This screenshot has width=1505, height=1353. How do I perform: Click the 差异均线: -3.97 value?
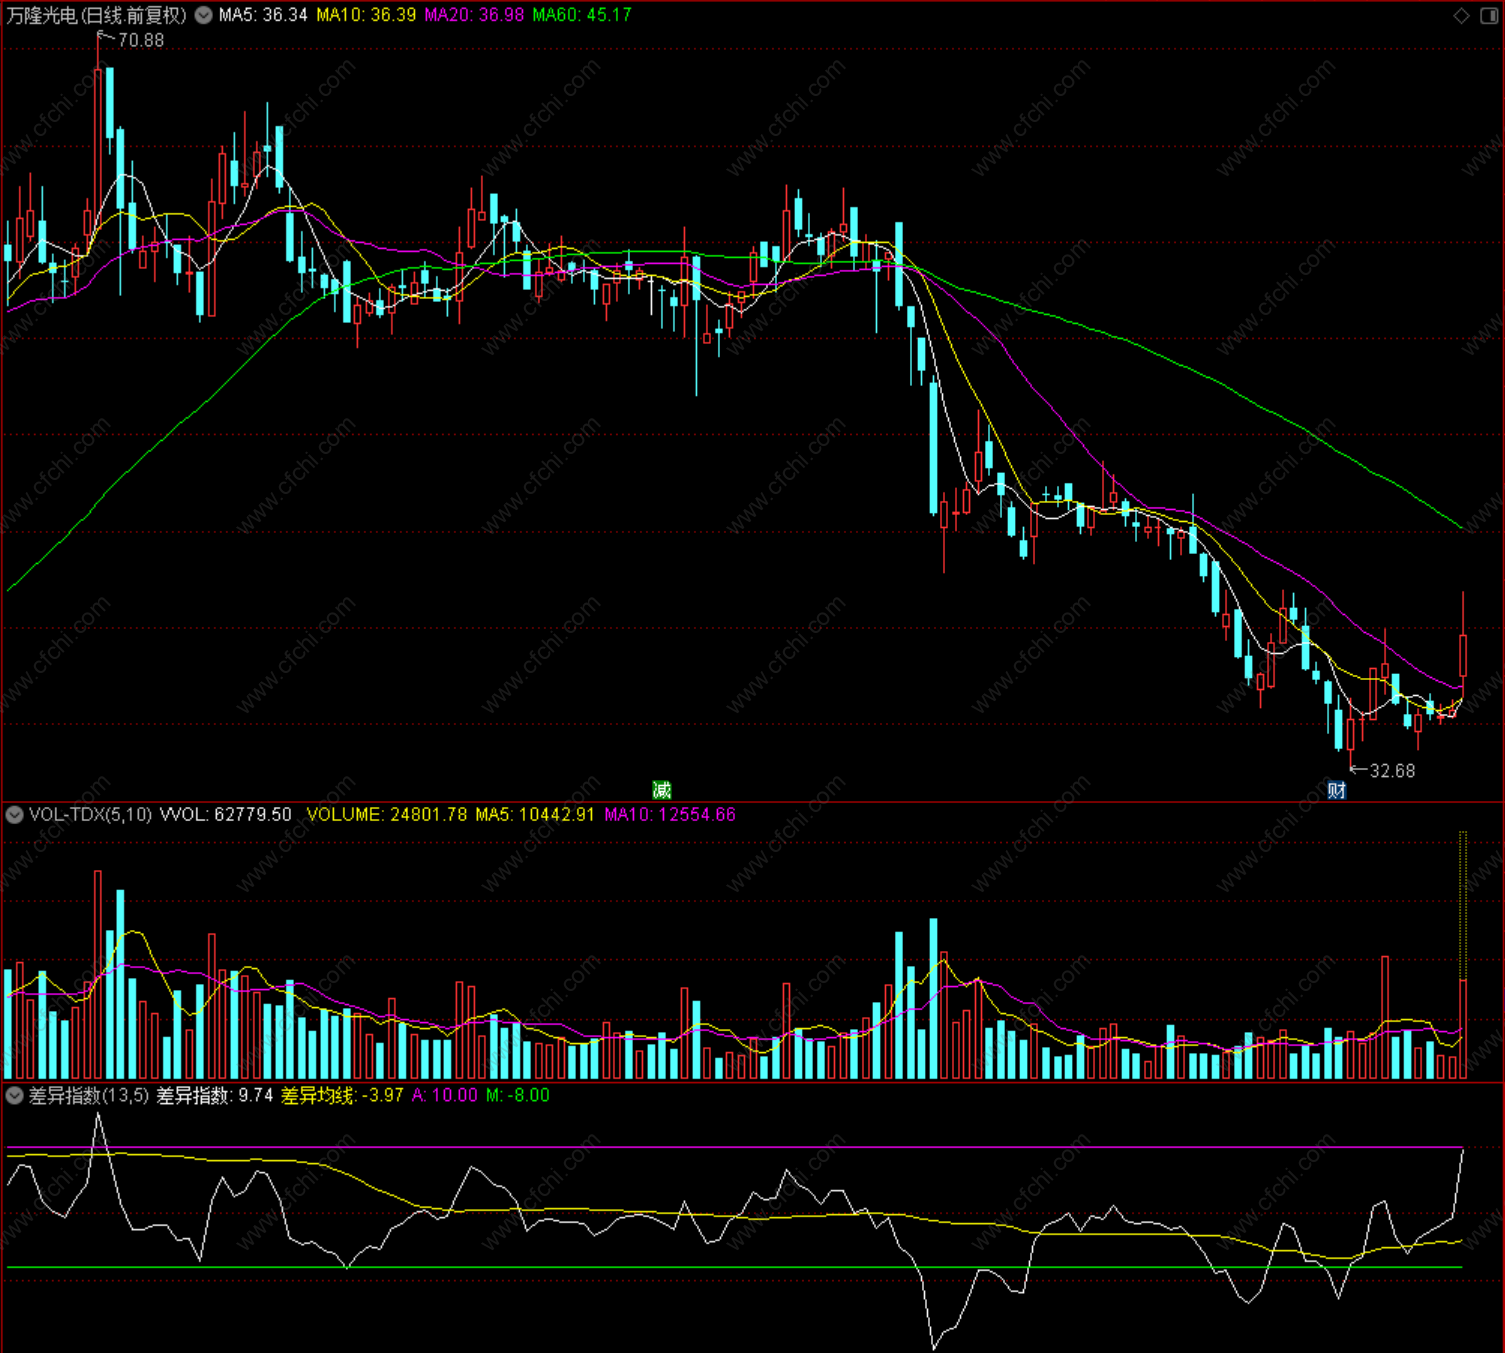342,1096
